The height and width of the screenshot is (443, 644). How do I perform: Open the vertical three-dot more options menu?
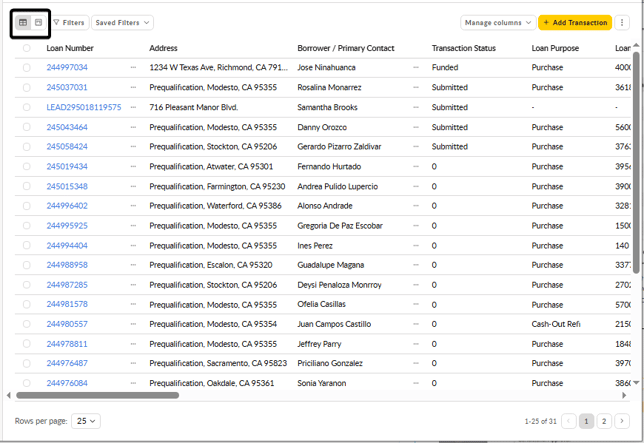pos(622,23)
